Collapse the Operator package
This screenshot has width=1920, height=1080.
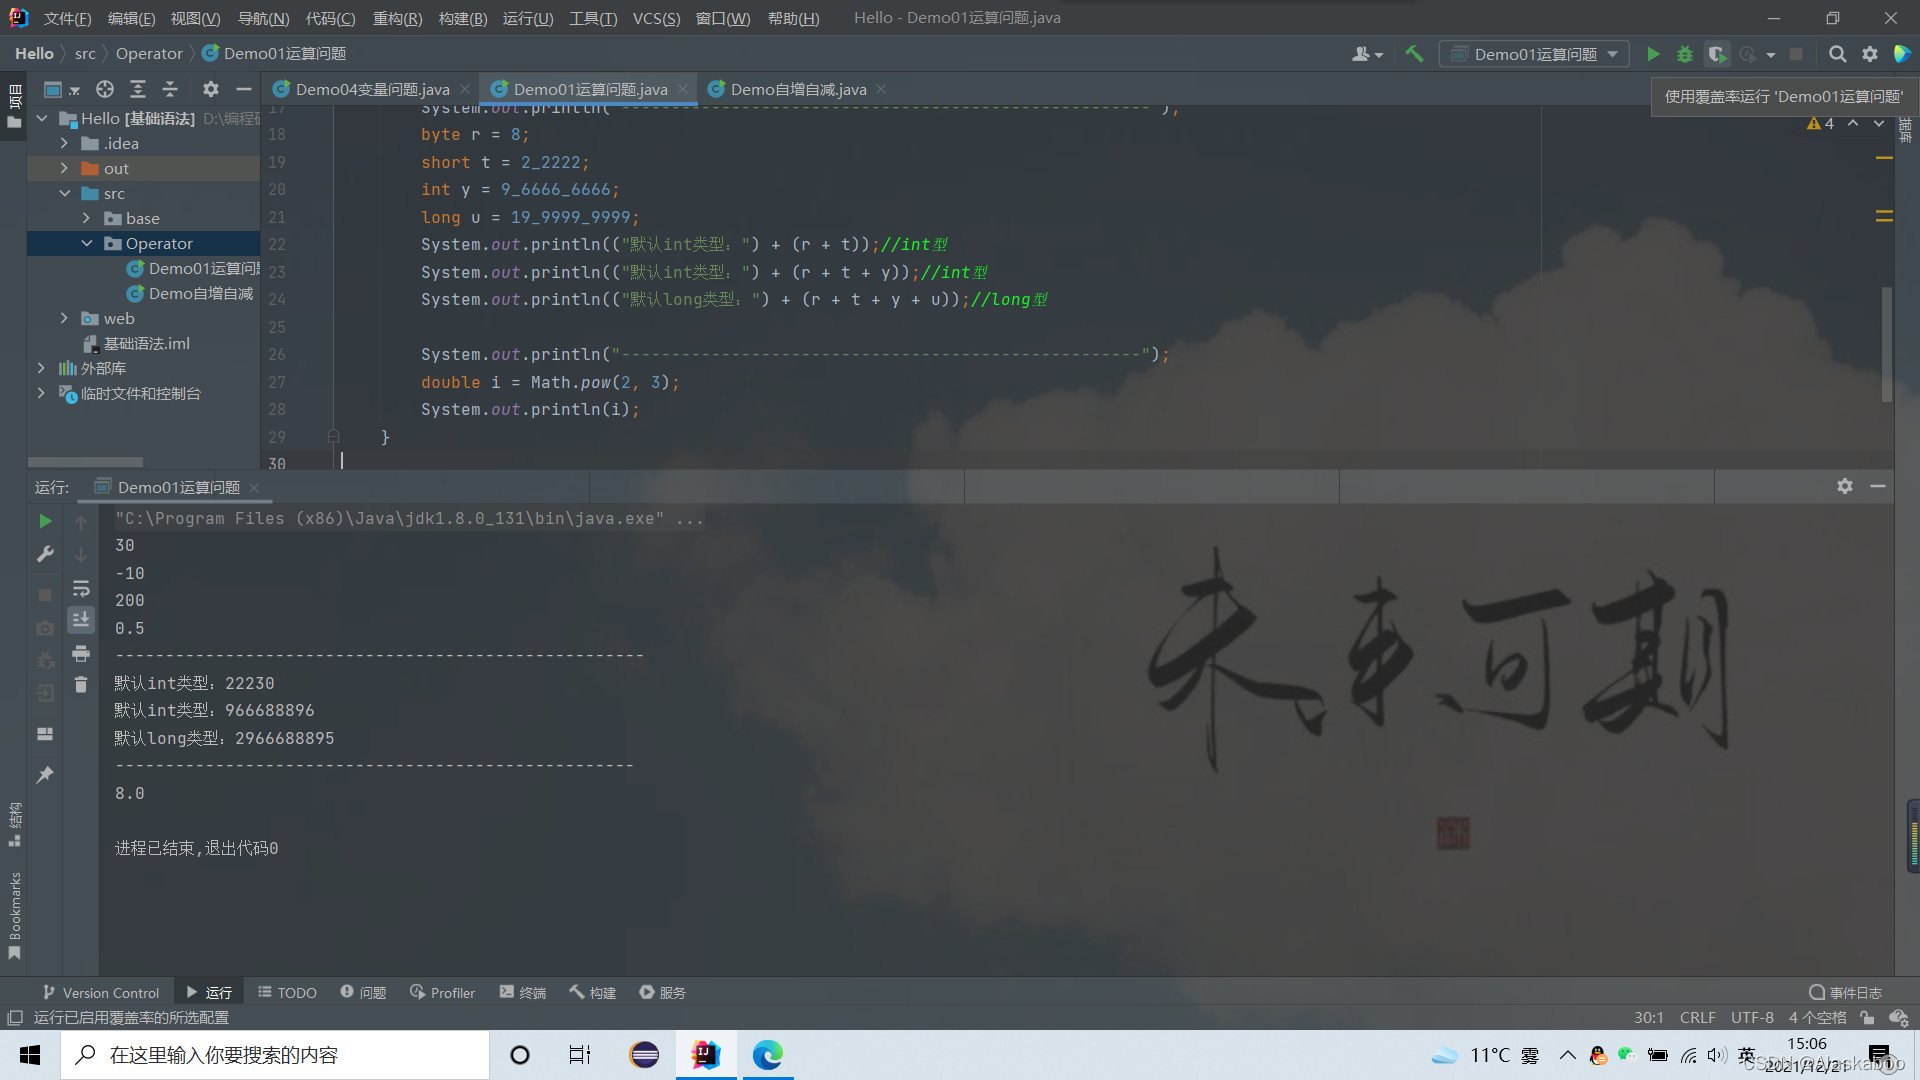coord(86,243)
